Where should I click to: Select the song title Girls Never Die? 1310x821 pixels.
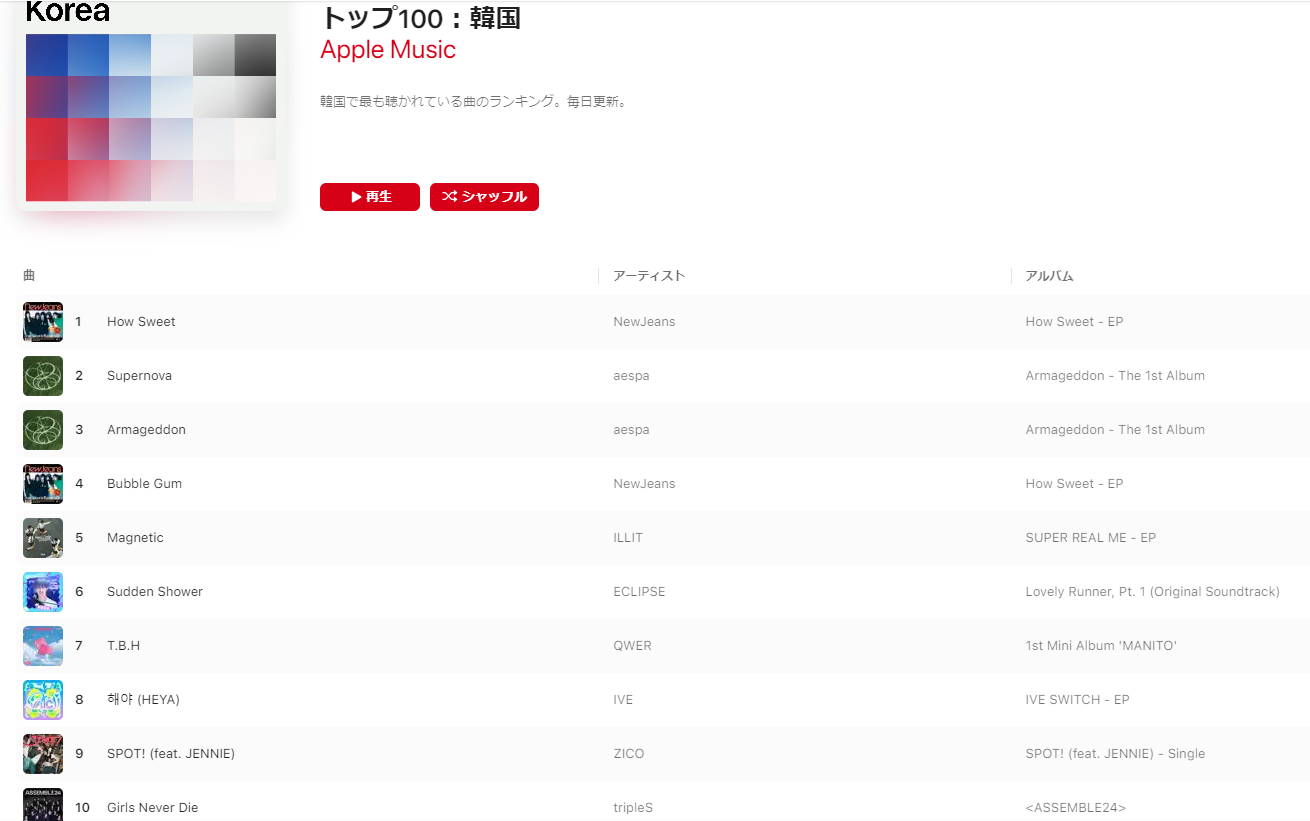pos(152,808)
